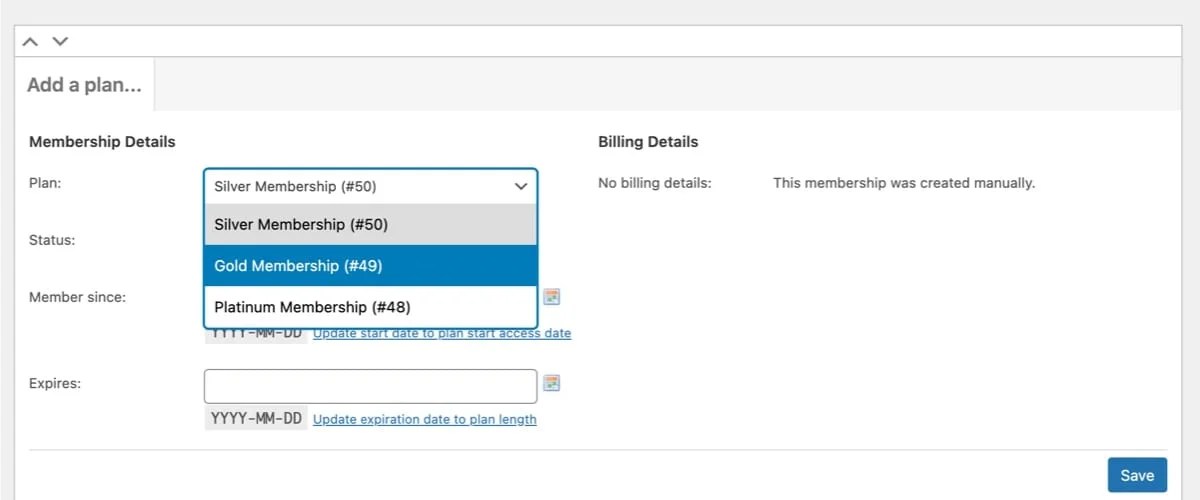
Task: Click the Expires: label
Action: (x=54, y=383)
